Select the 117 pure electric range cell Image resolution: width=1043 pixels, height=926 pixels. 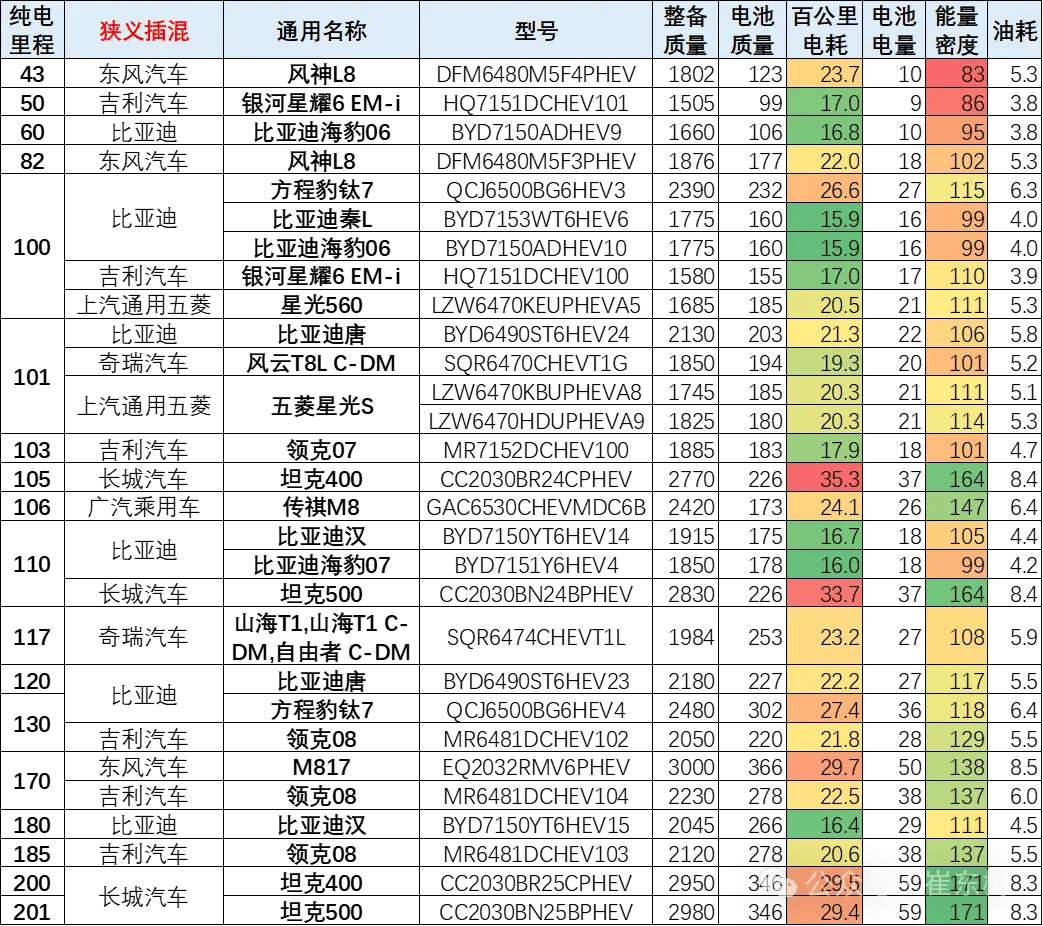coord(32,637)
